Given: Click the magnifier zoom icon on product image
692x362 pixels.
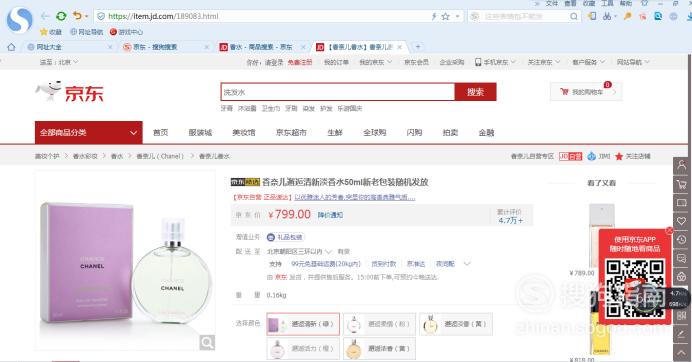Looking at the screenshot, I should tap(207, 342).
